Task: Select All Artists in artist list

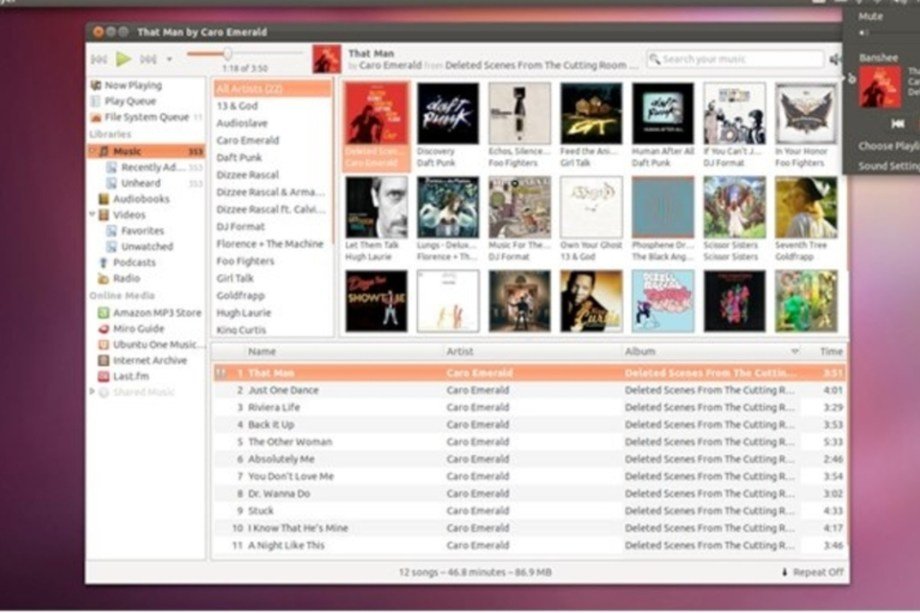Action: pos(272,89)
